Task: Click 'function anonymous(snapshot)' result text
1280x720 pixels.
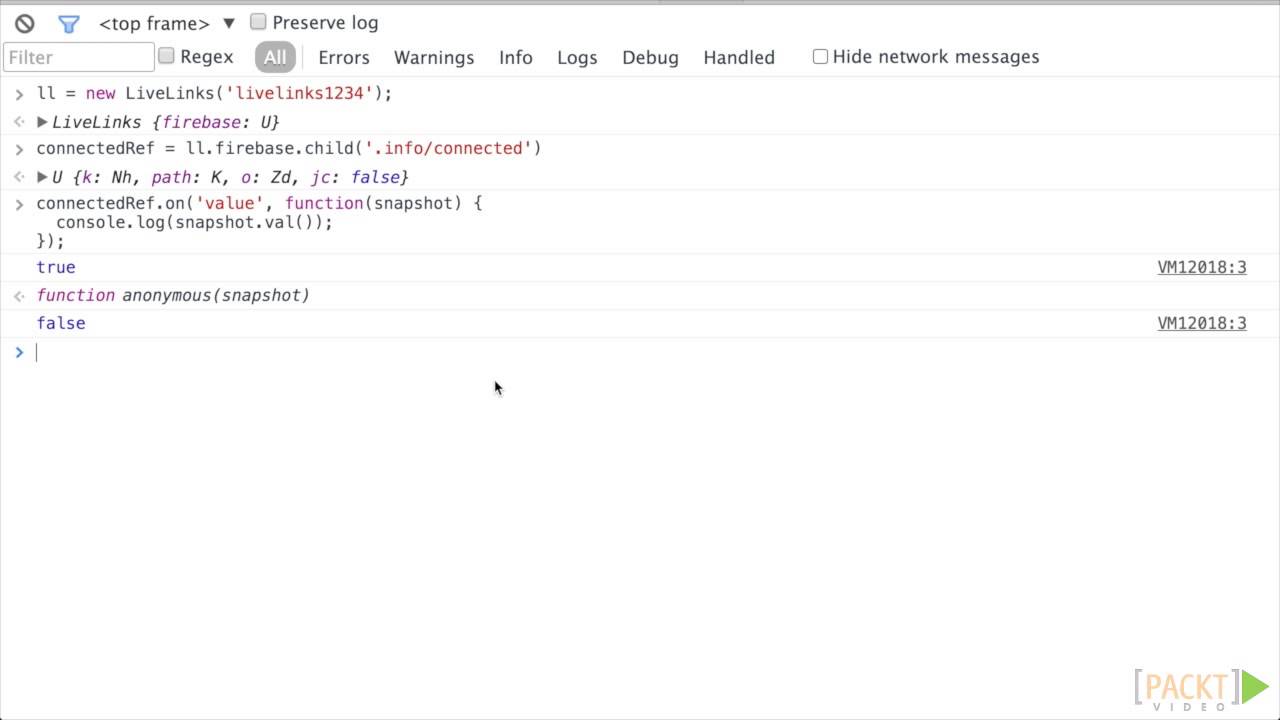Action: tap(173, 295)
